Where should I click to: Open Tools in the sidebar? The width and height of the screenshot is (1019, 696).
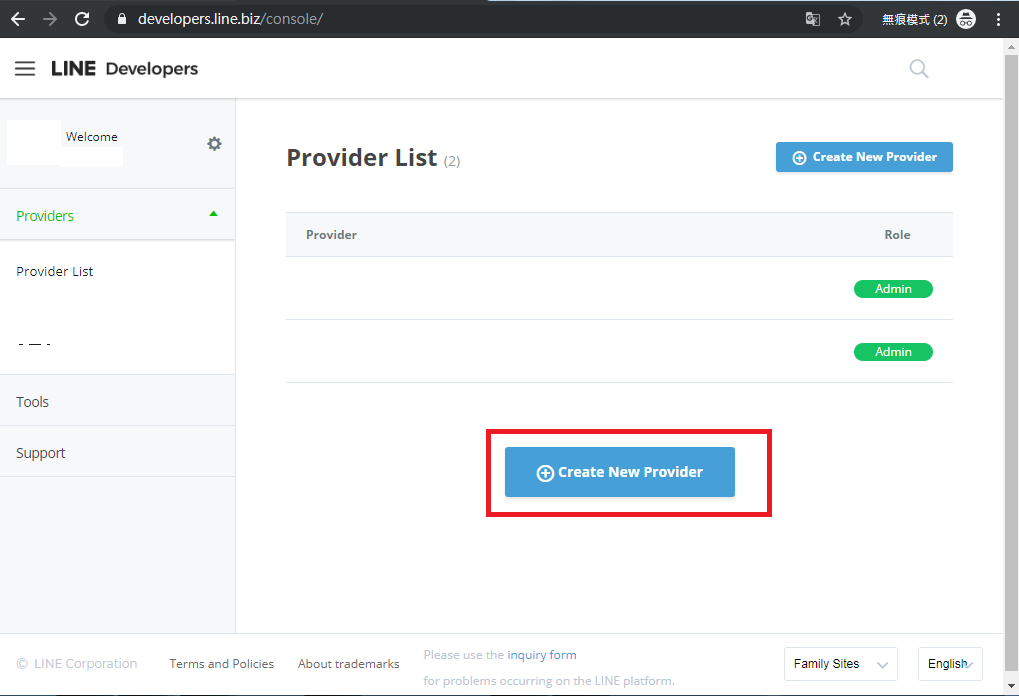pyautogui.click(x=118, y=401)
